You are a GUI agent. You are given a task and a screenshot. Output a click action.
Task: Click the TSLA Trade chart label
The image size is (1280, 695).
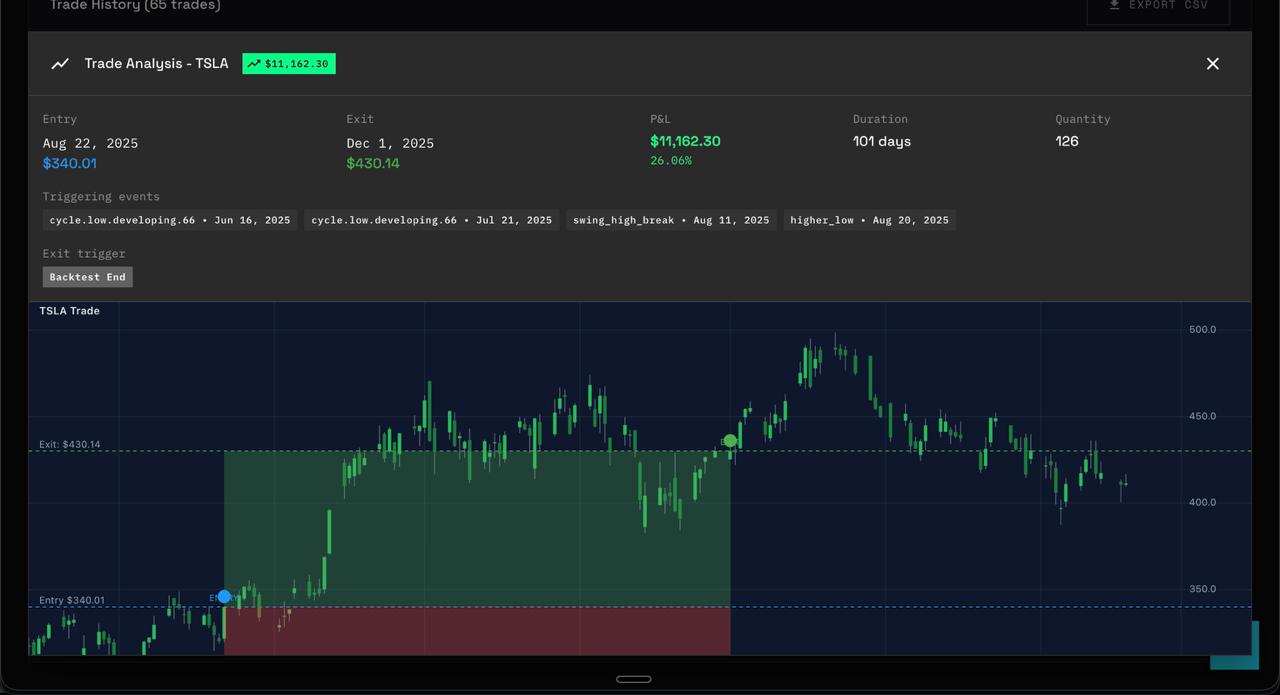69,311
